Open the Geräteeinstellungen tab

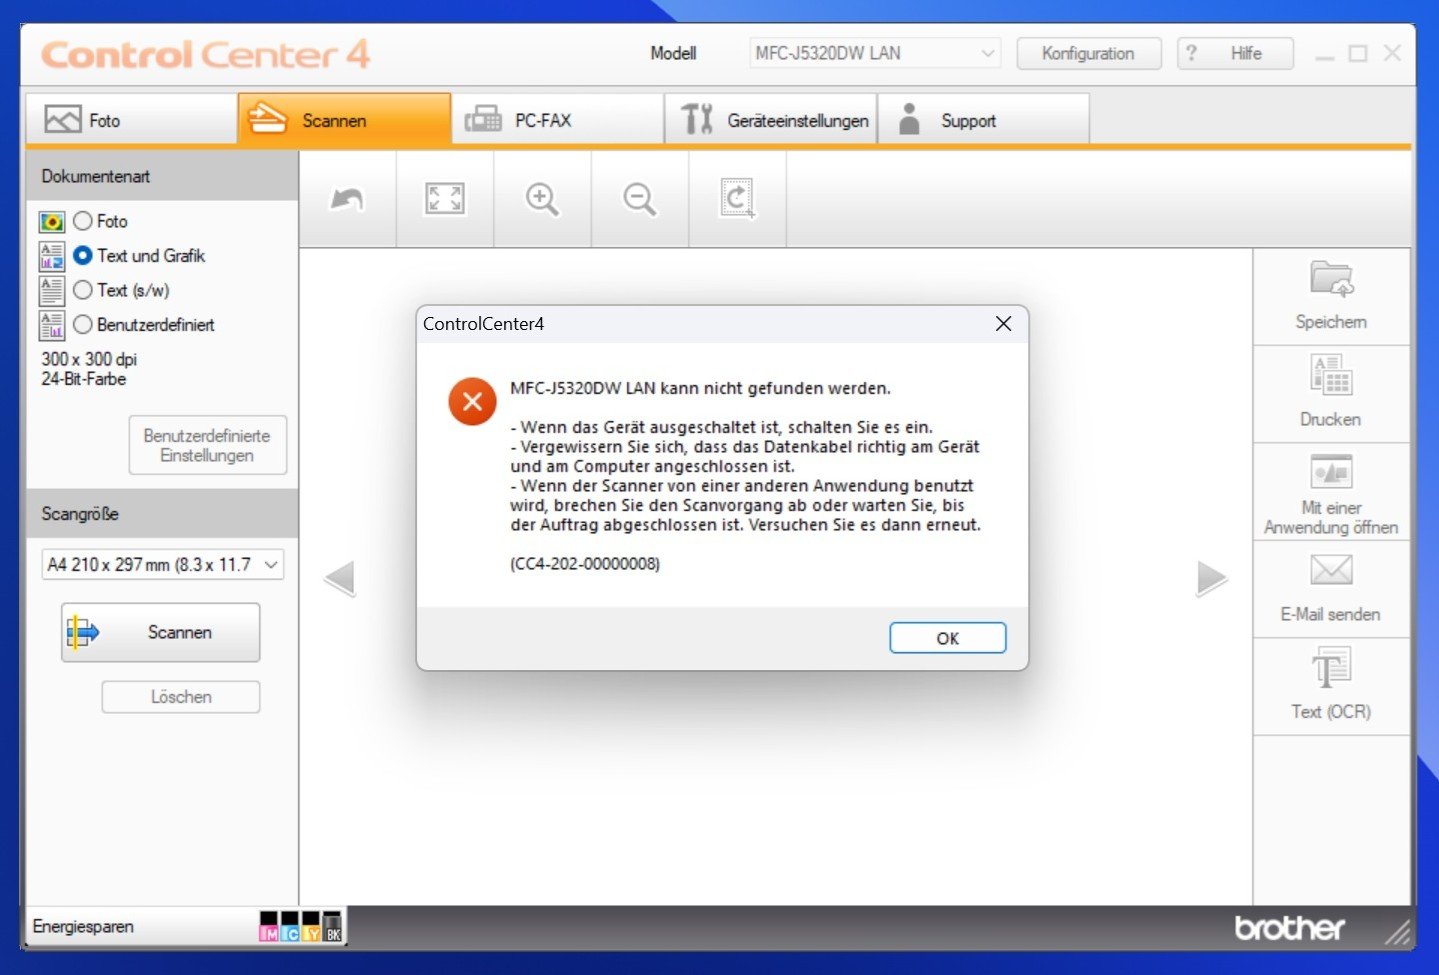tap(771, 120)
